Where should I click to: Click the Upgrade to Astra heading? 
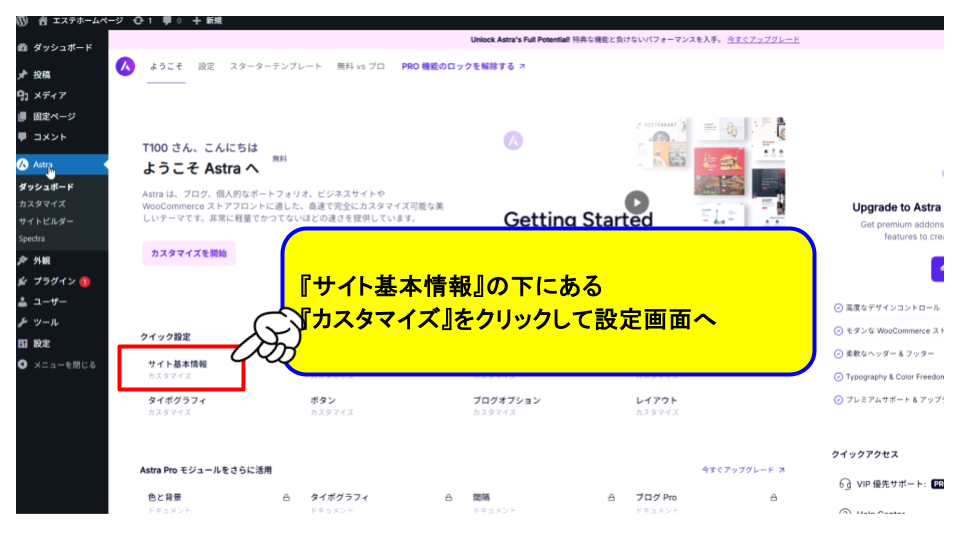(897, 208)
